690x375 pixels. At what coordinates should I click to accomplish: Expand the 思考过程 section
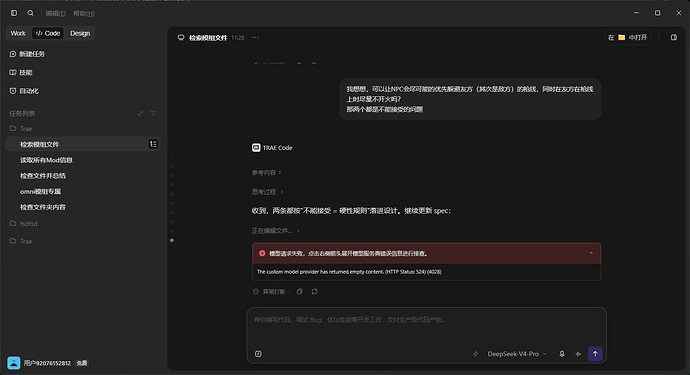click(267, 192)
